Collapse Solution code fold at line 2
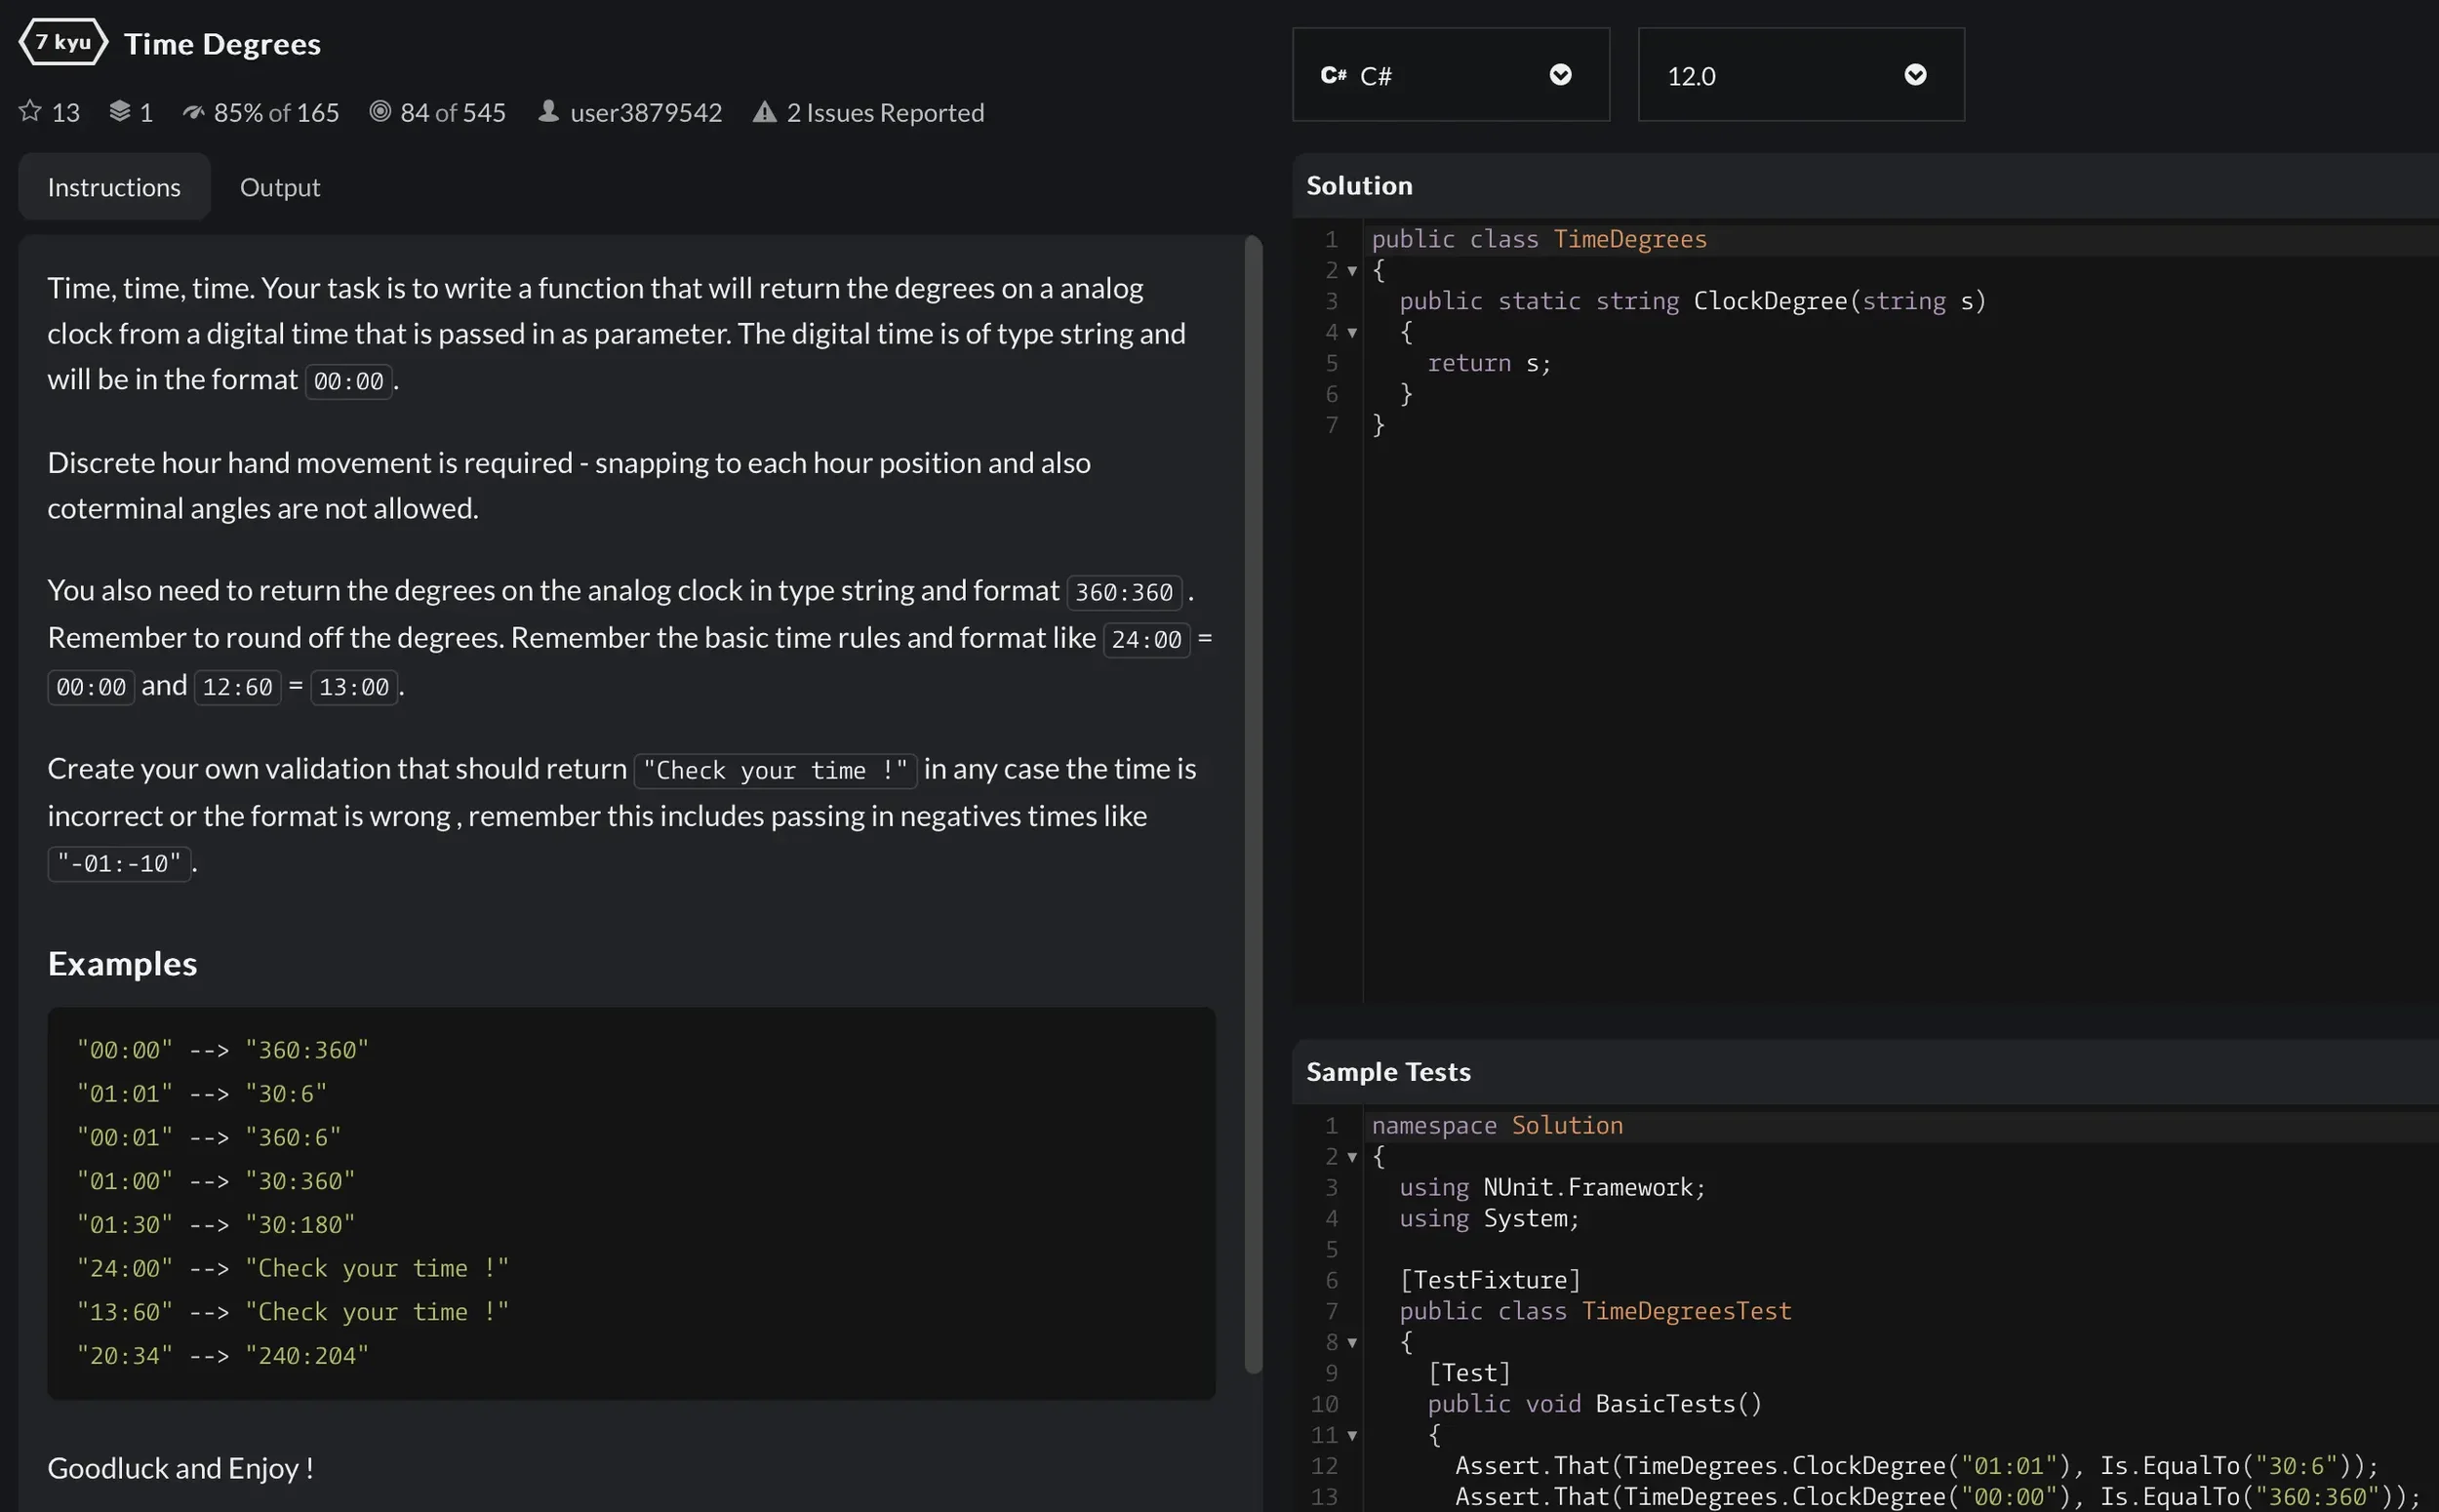This screenshot has height=1512, width=2439. tap(1352, 271)
